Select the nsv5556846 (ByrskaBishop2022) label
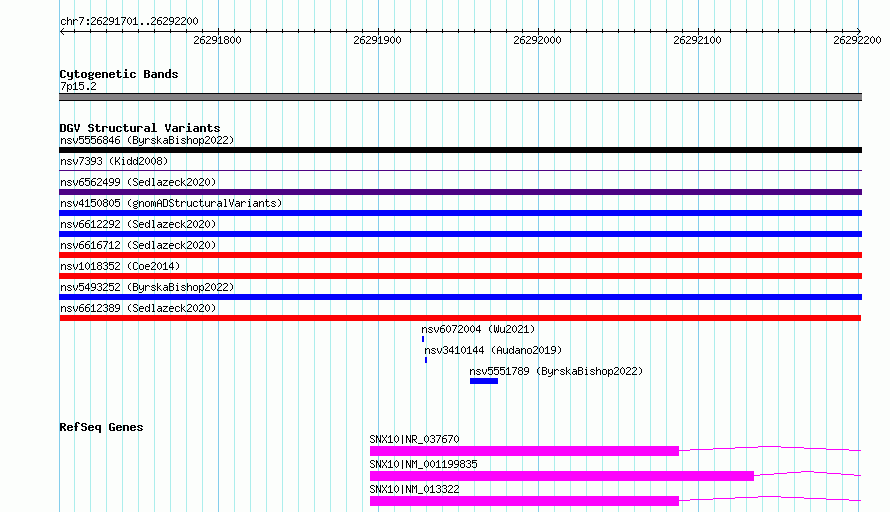Image resolution: width=890 pixels, height=512 pixels. (147, 140)
